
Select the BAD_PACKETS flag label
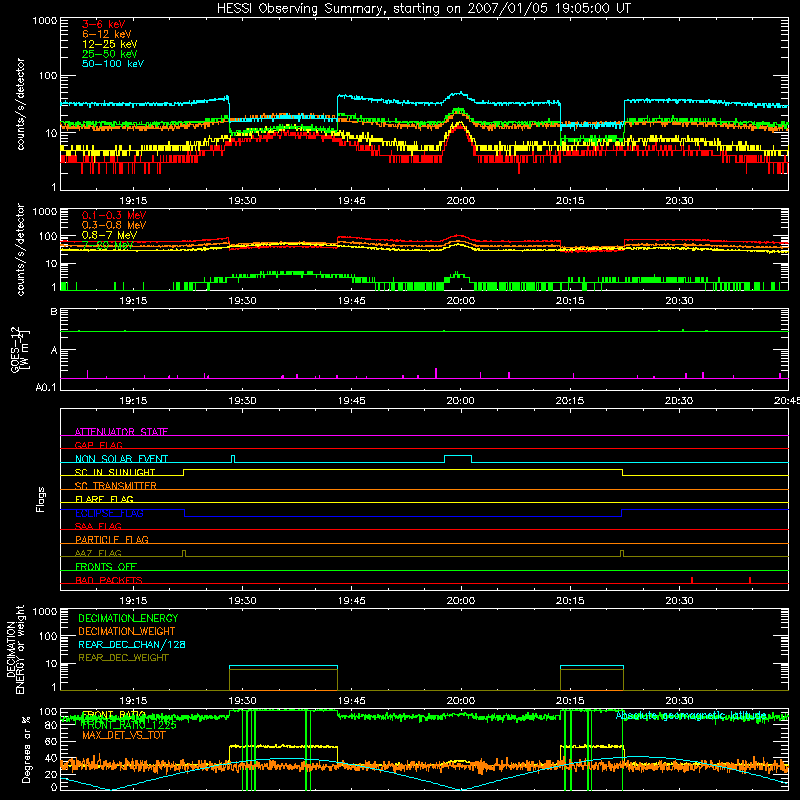click(109, 580)
